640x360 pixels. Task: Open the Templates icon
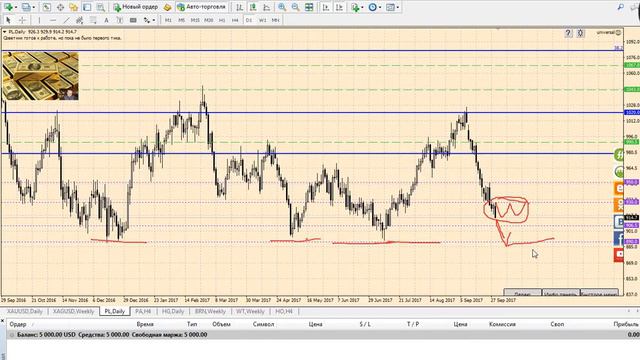click(x=390, y=7)
